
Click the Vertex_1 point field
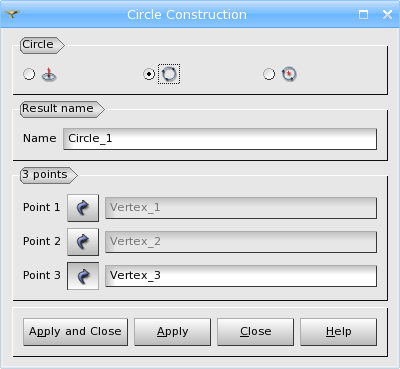[x=241, y=208]
